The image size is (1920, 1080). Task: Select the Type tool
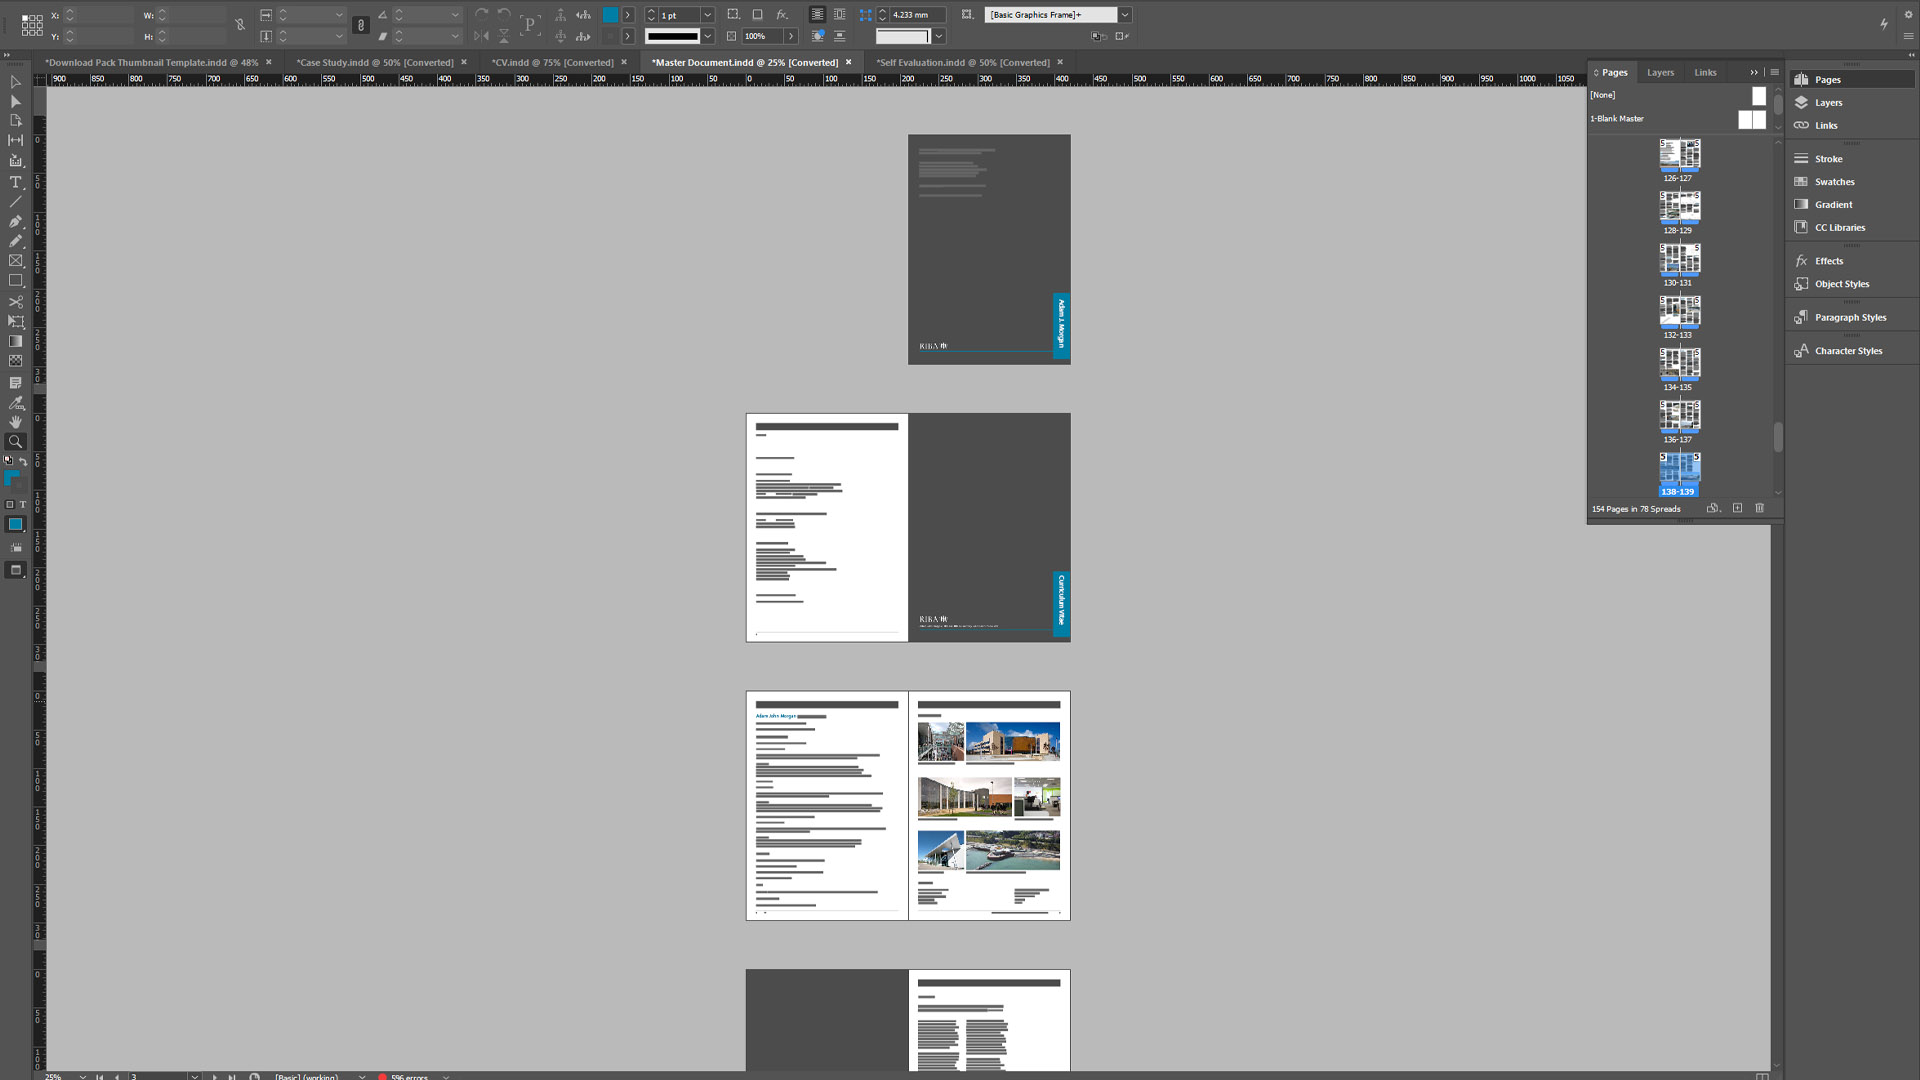15,182
